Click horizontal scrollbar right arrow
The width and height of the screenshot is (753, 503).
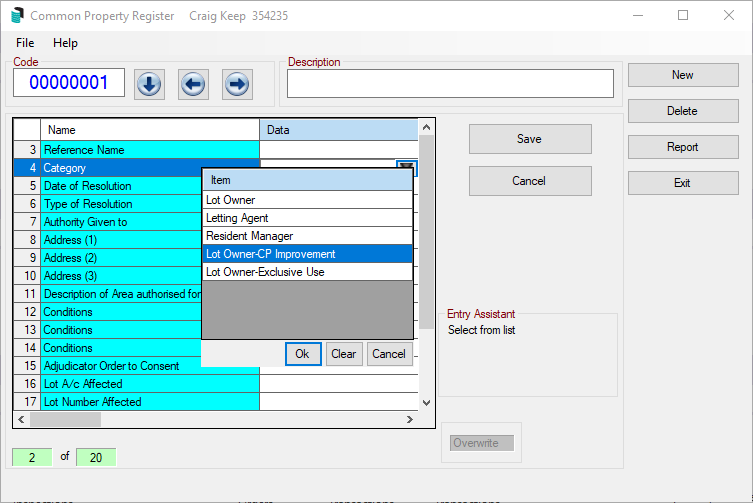(410, 419)
